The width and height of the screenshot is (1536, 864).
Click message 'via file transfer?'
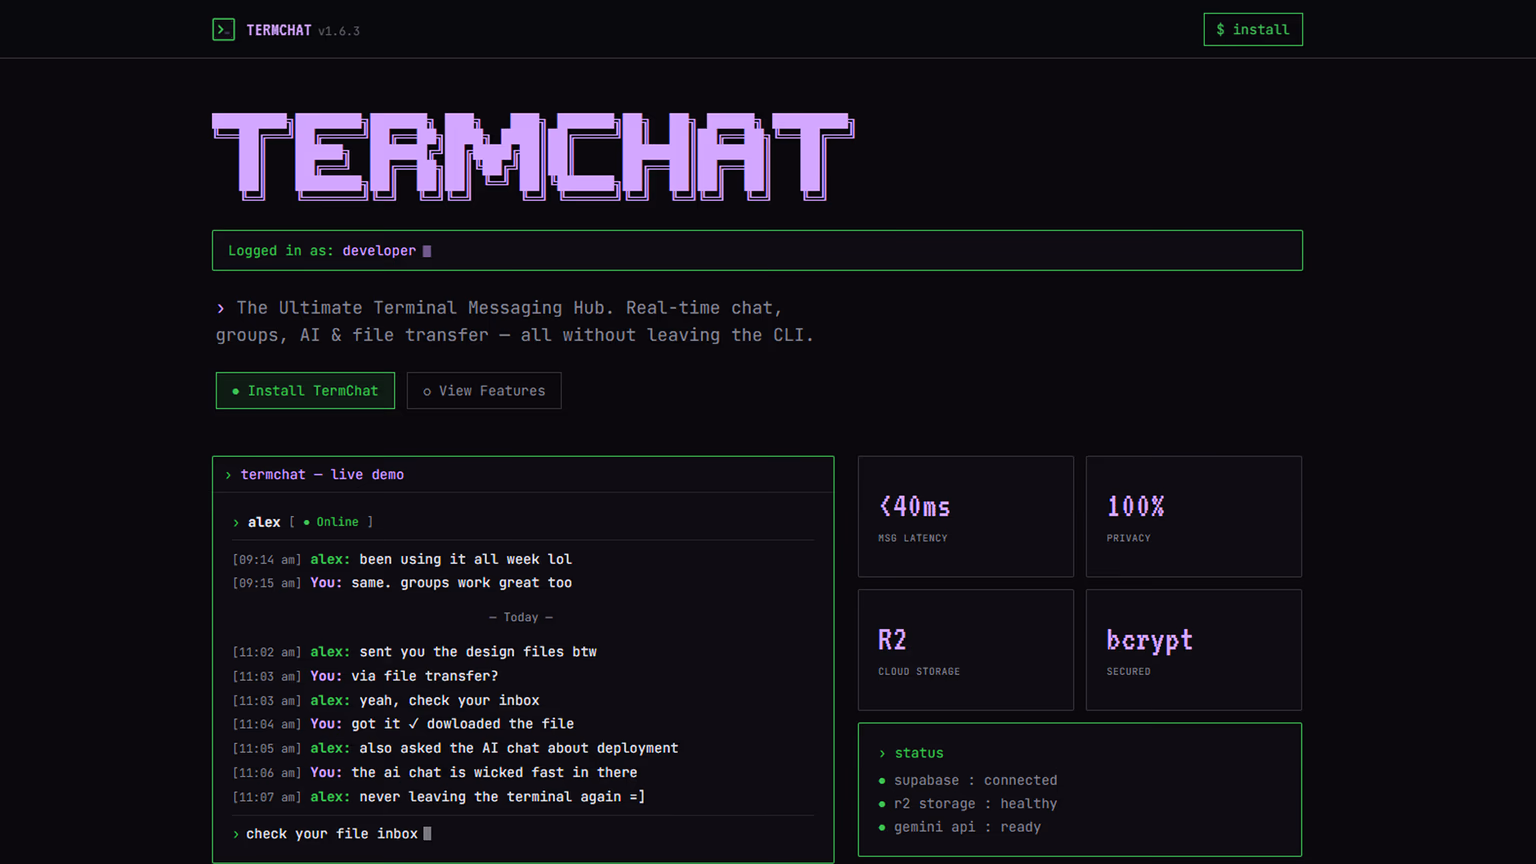coord(425,676)
